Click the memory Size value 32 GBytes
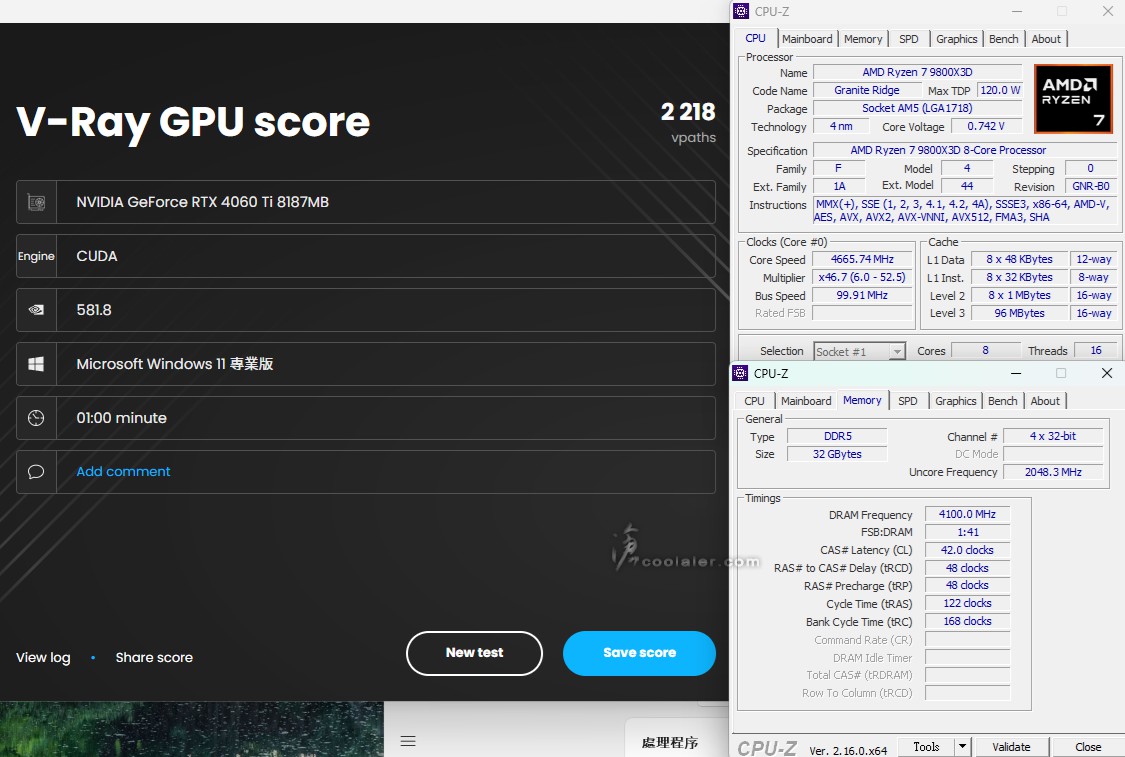The width and height of the screenshot is (1125, 757). [x=837, y=454]
